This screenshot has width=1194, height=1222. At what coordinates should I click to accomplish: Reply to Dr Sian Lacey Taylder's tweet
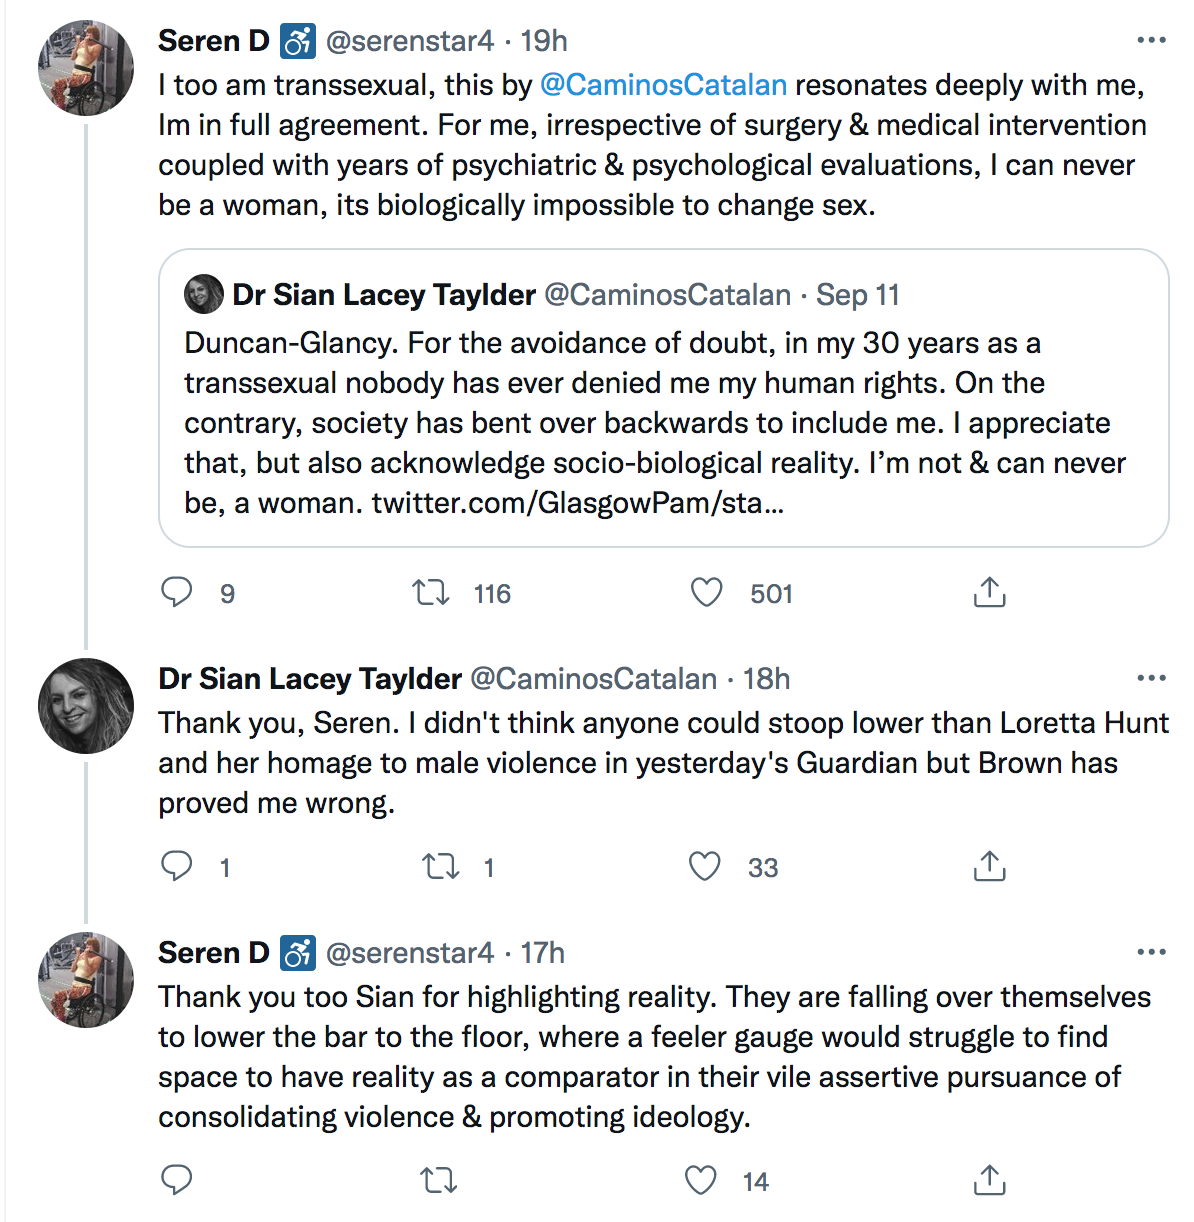point(177,866)
